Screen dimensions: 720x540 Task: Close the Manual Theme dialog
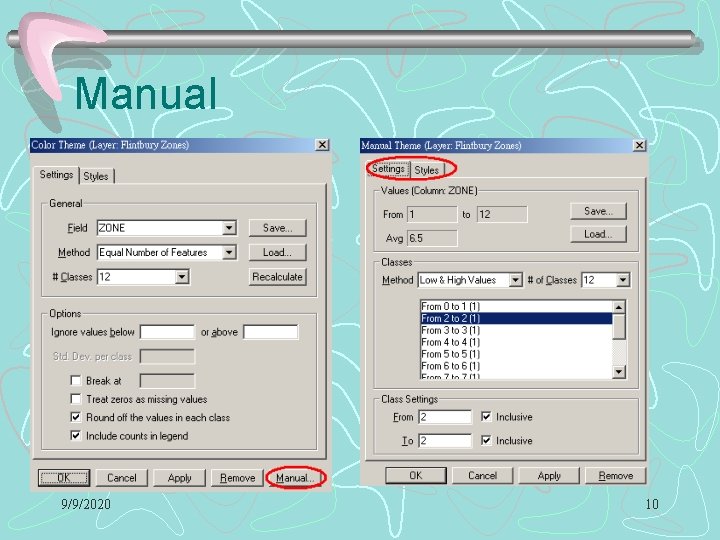(x=639, y=146)
